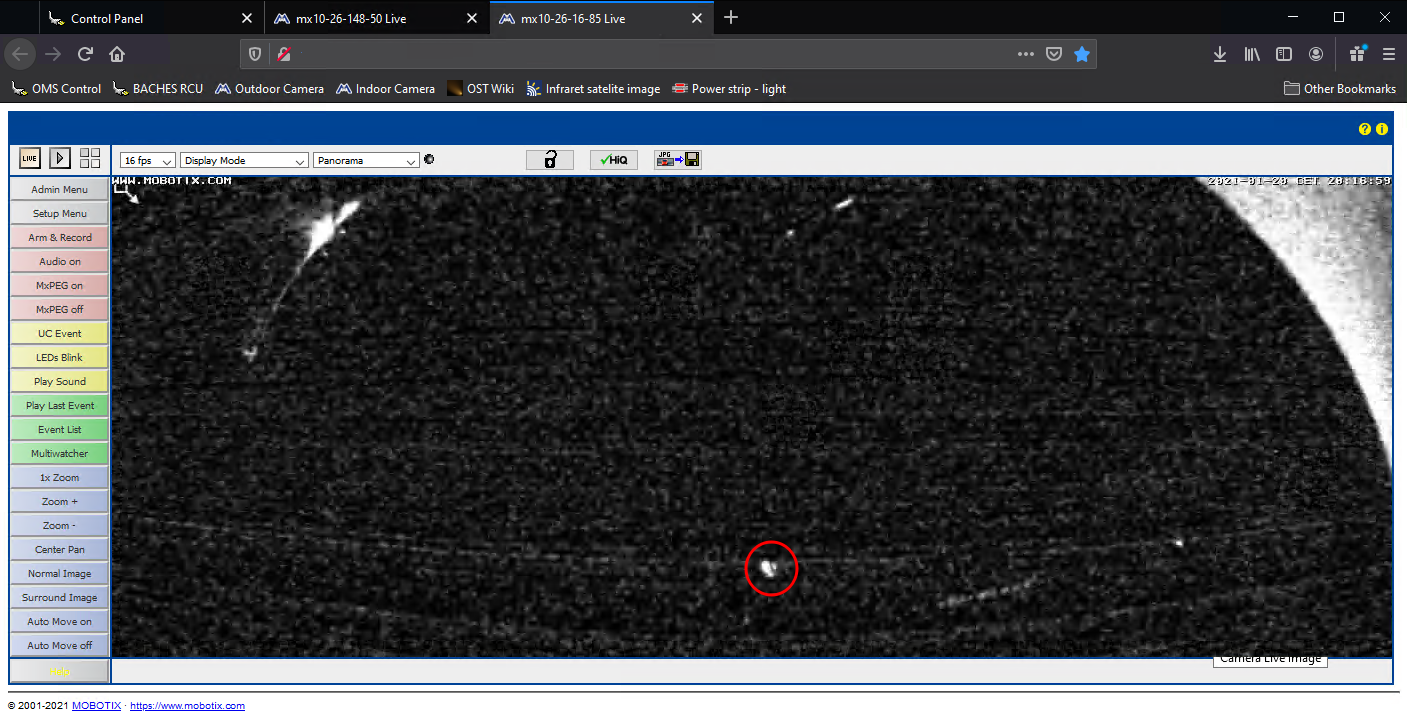Viewport: 1407px width, 721px height.
Task: Open the Display Mode dropdown
Action: point(244,161)
